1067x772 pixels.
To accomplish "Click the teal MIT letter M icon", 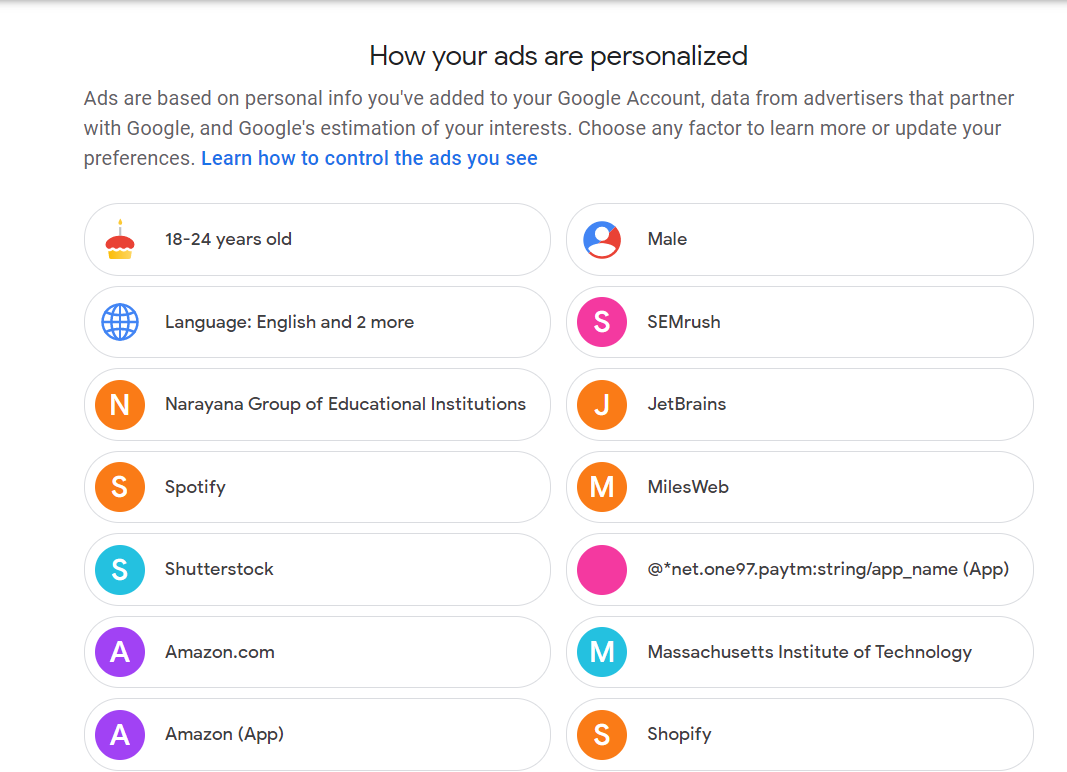I will [x=602, y=652].
